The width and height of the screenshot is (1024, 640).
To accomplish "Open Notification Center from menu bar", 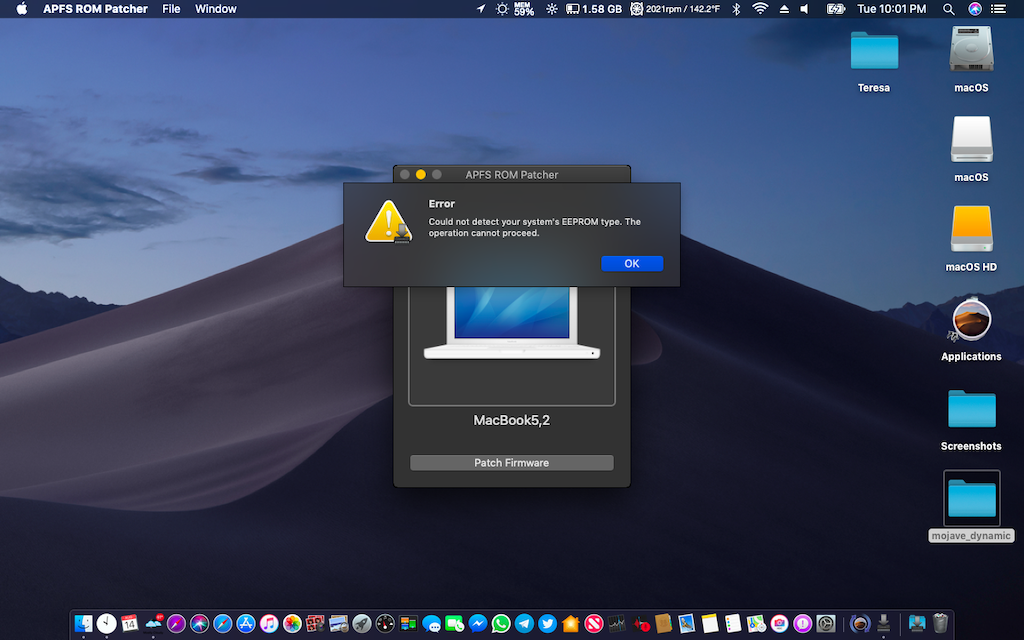I will coord(998,8).
